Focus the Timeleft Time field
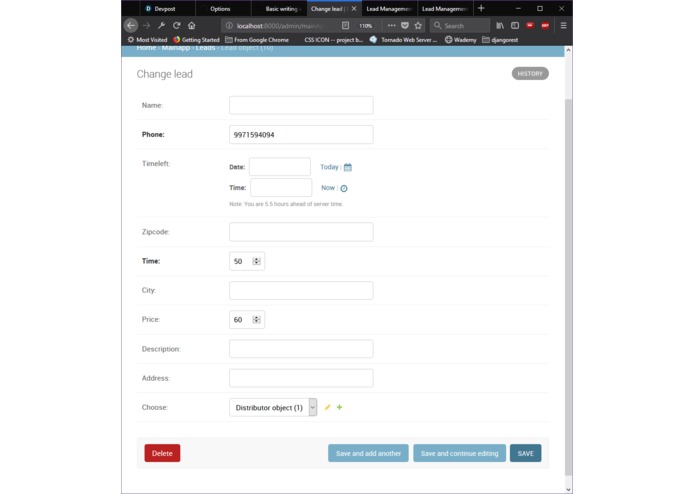Image resolution: width=695 pixels, height=494 pixels. [281, 187]
